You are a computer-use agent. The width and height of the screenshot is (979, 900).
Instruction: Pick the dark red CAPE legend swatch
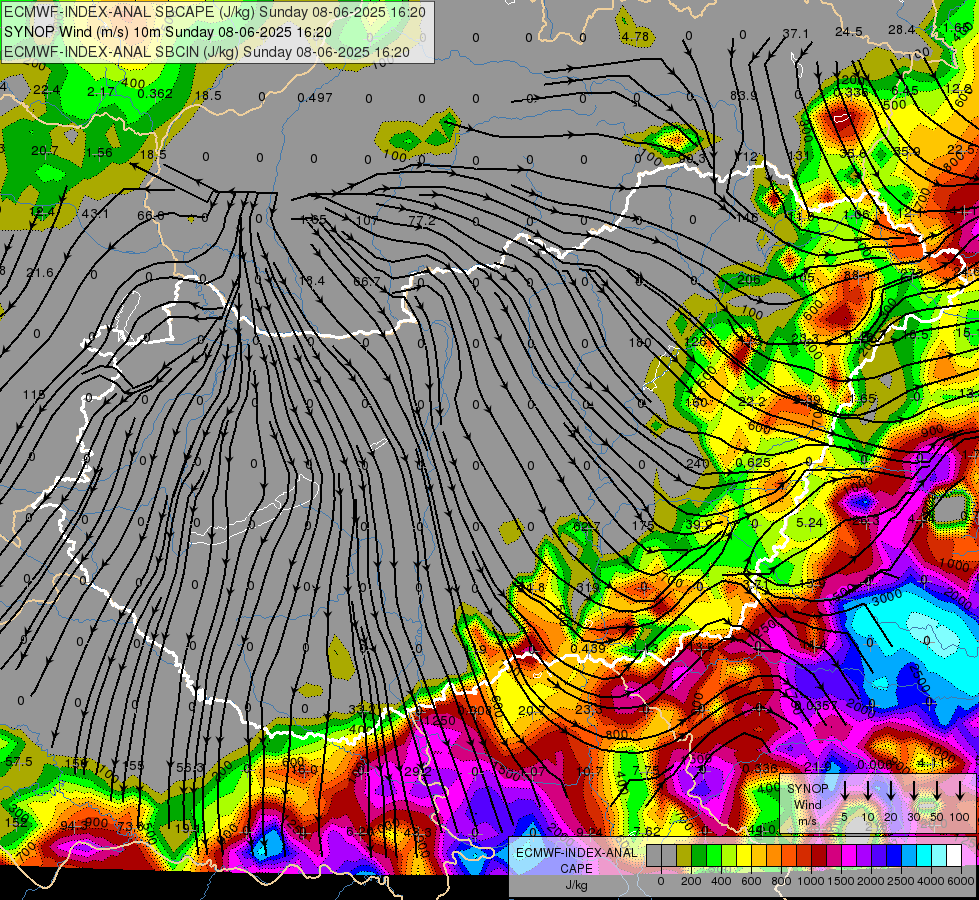819,856
